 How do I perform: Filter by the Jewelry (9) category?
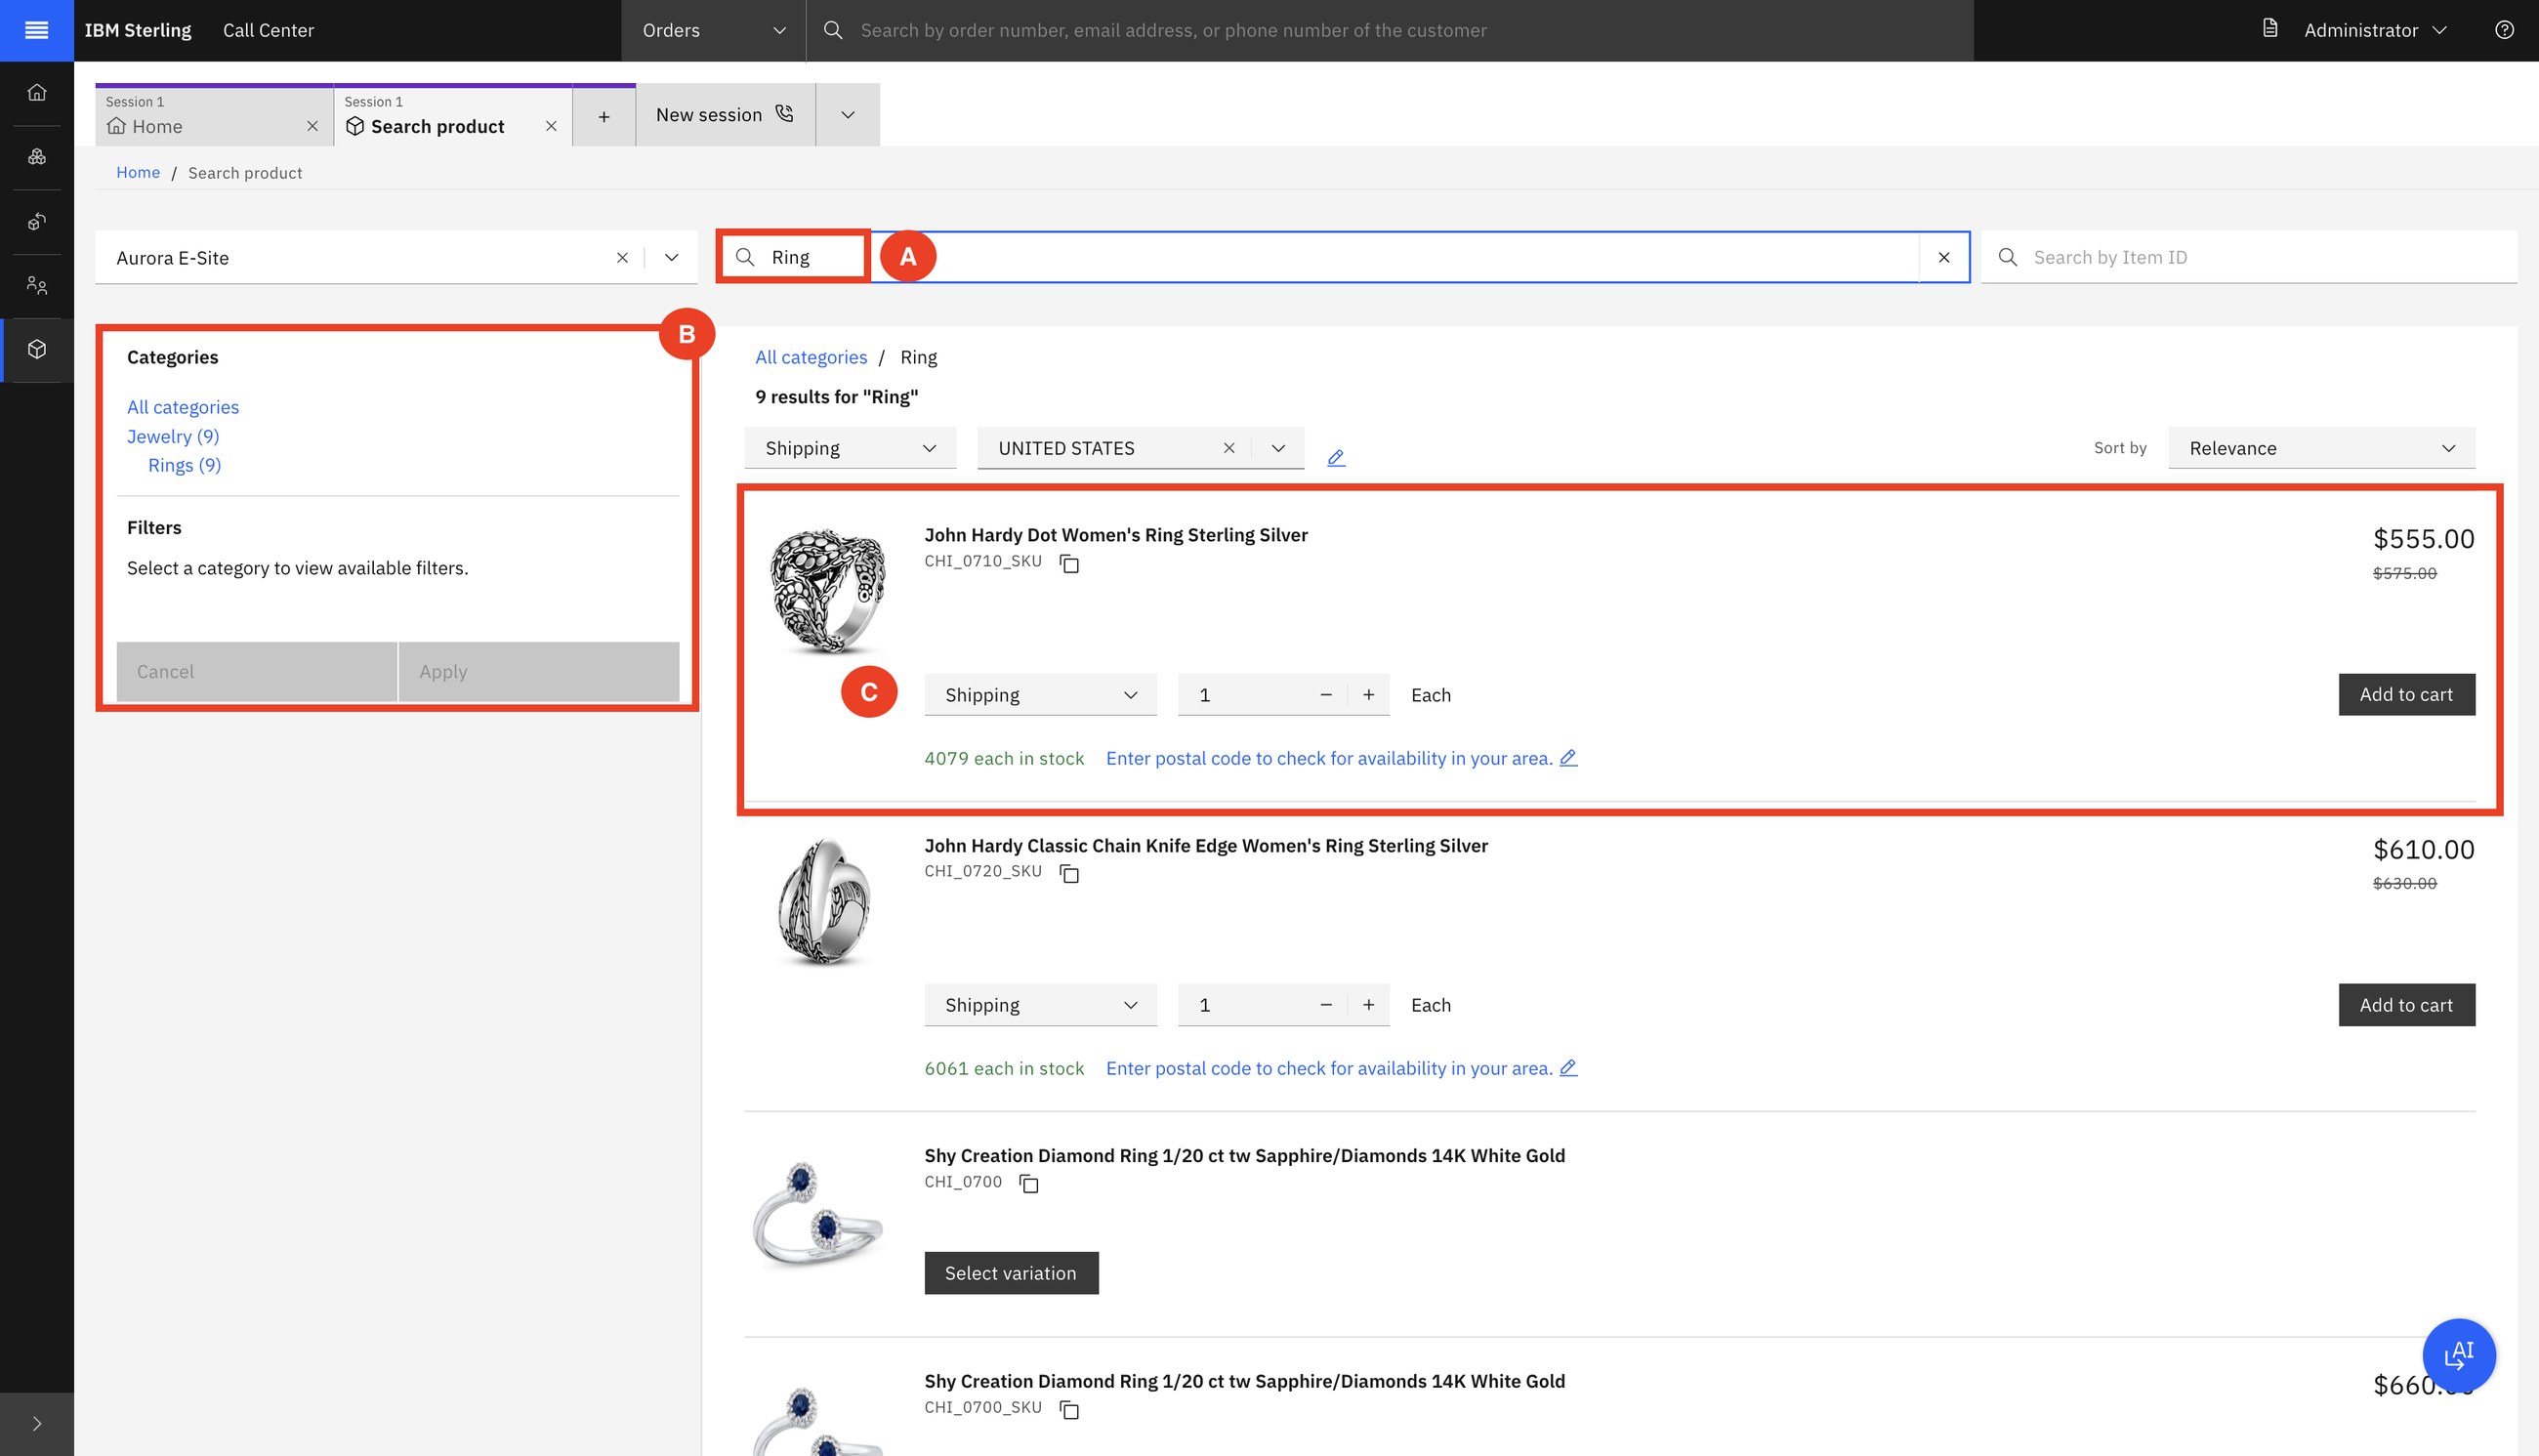(x=173, y=436)
